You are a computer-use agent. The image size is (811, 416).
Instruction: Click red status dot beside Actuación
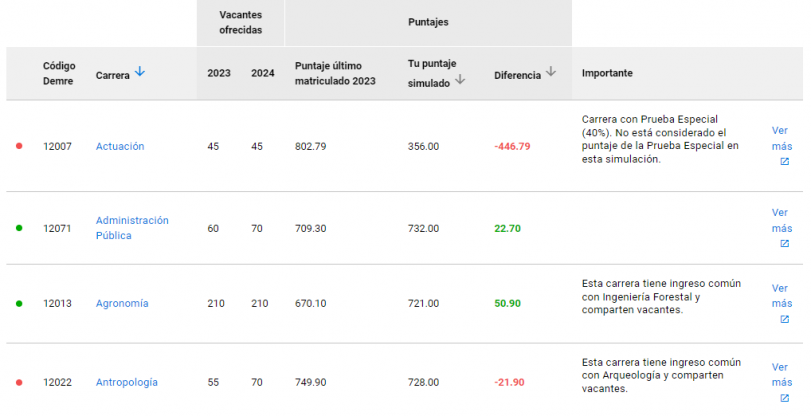coord(19,146)
